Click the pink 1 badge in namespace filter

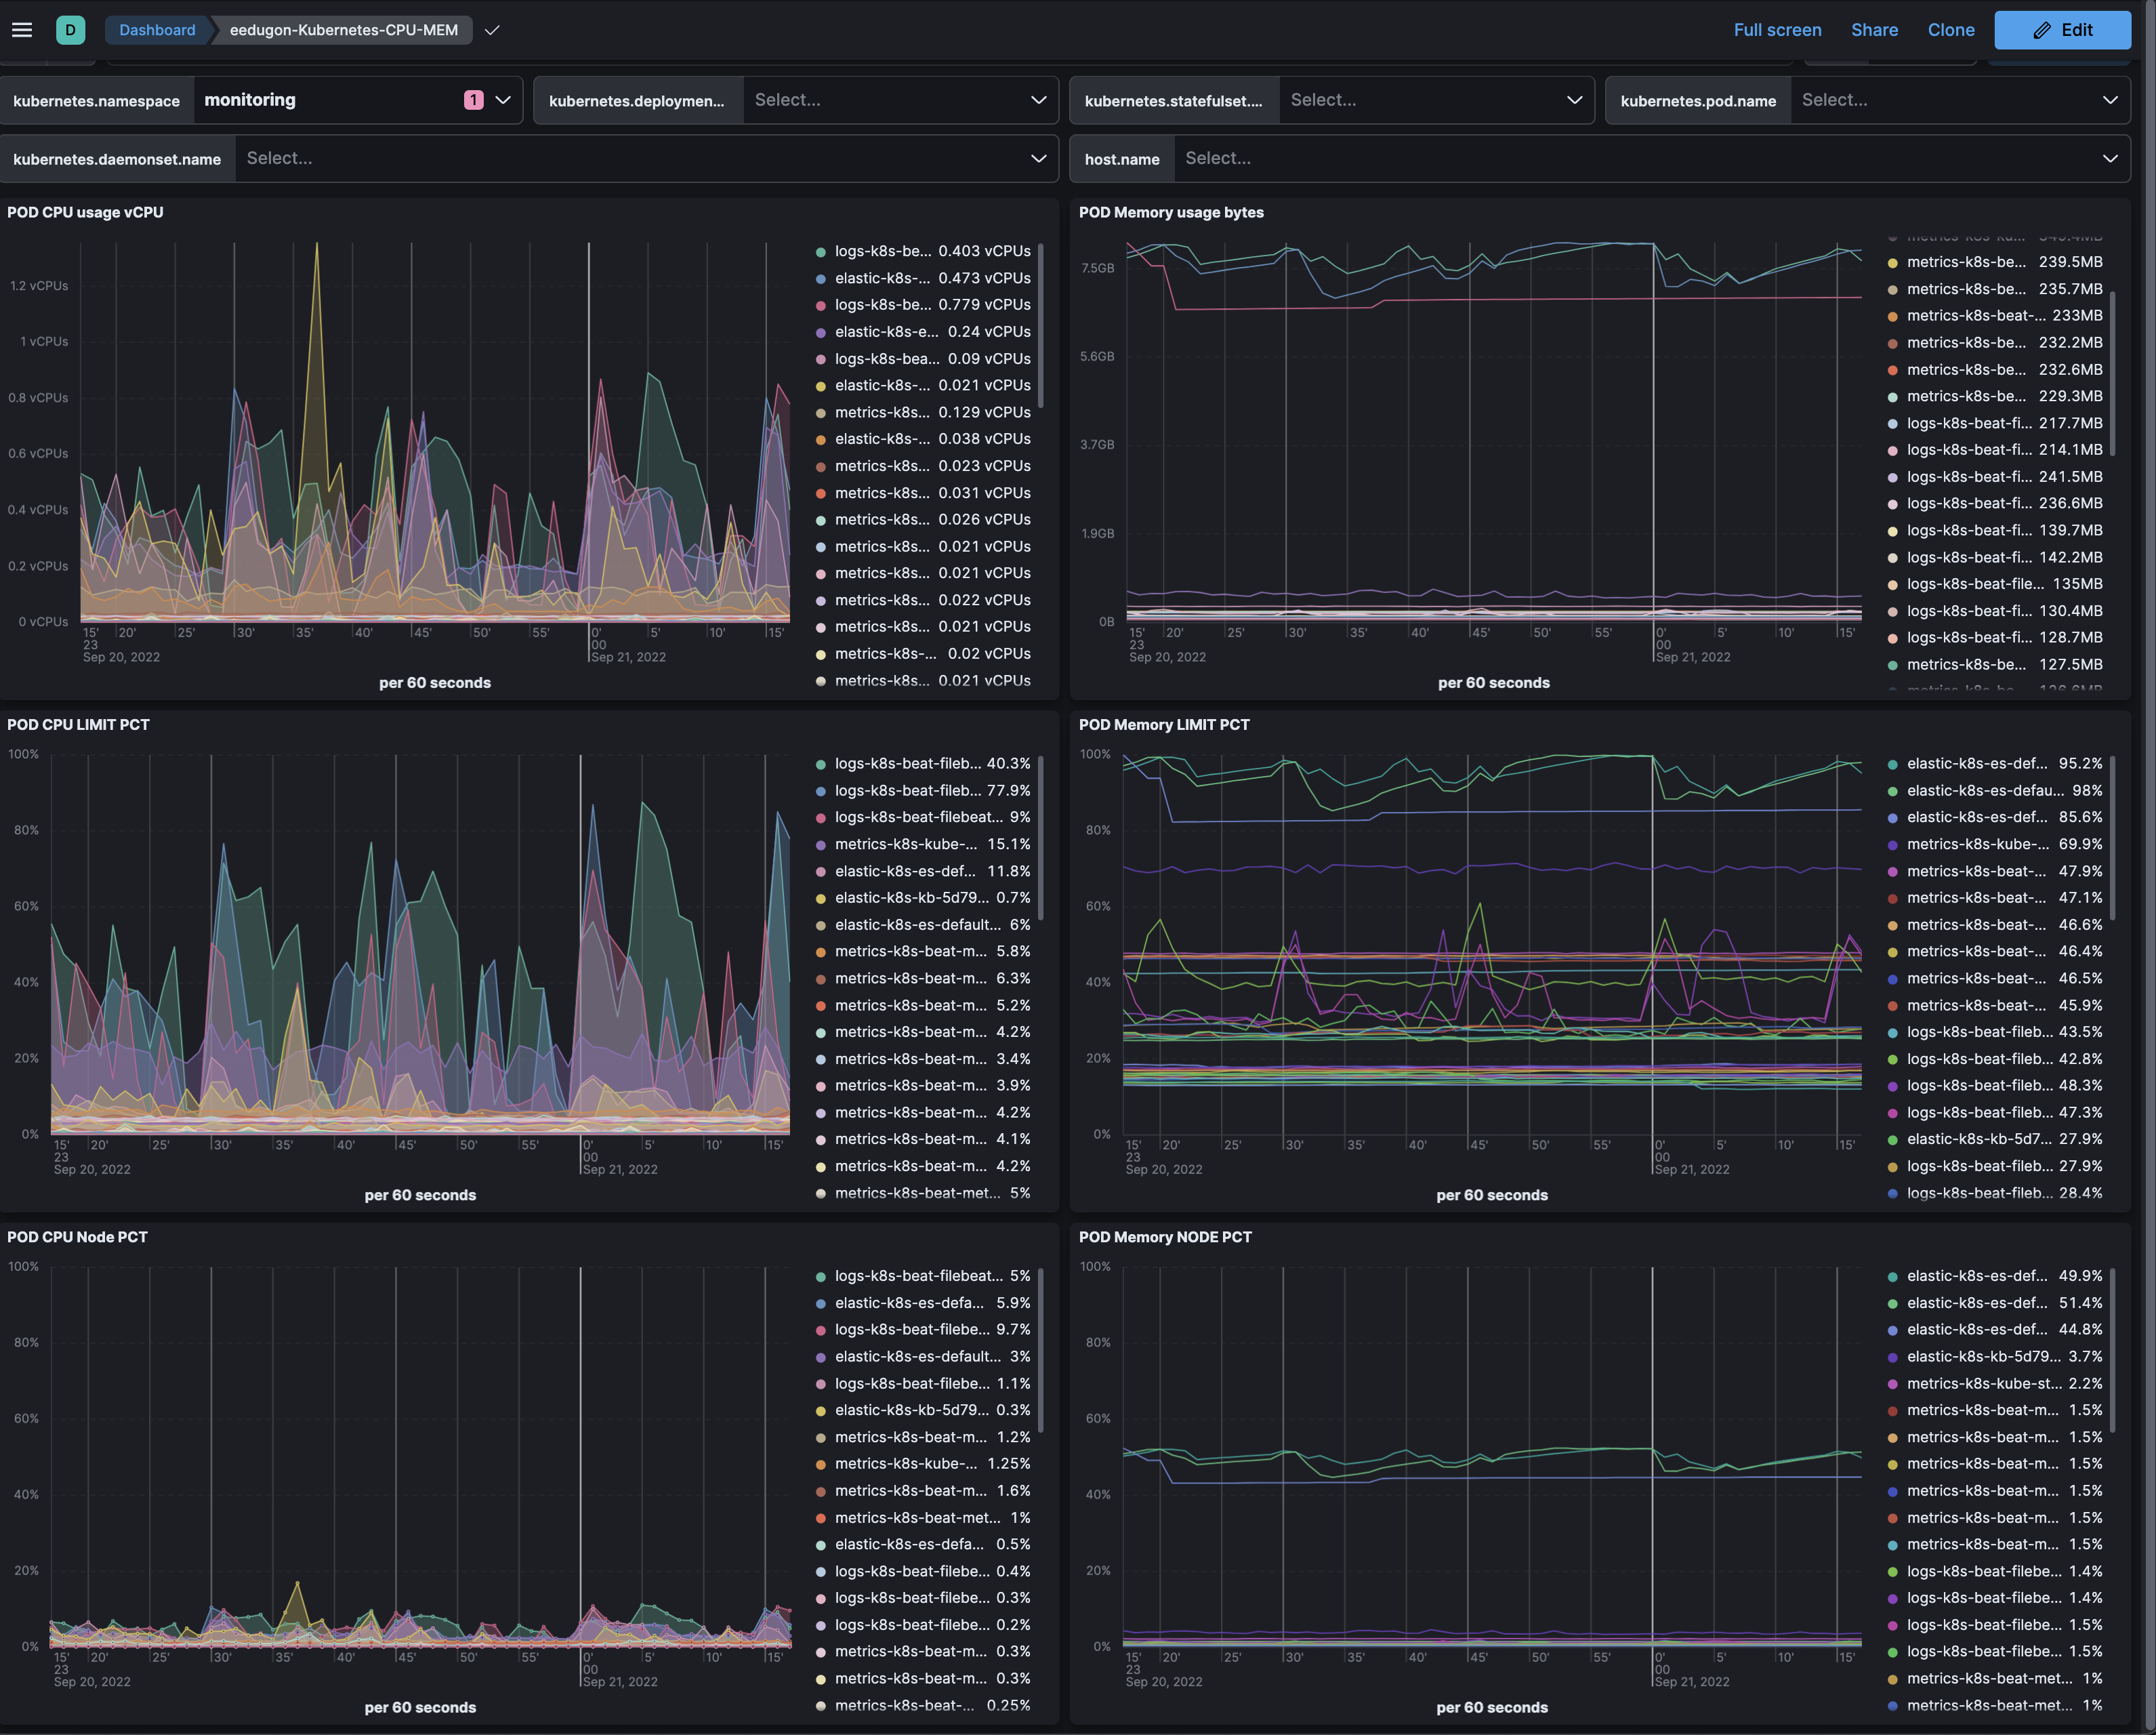coord(473,100)
